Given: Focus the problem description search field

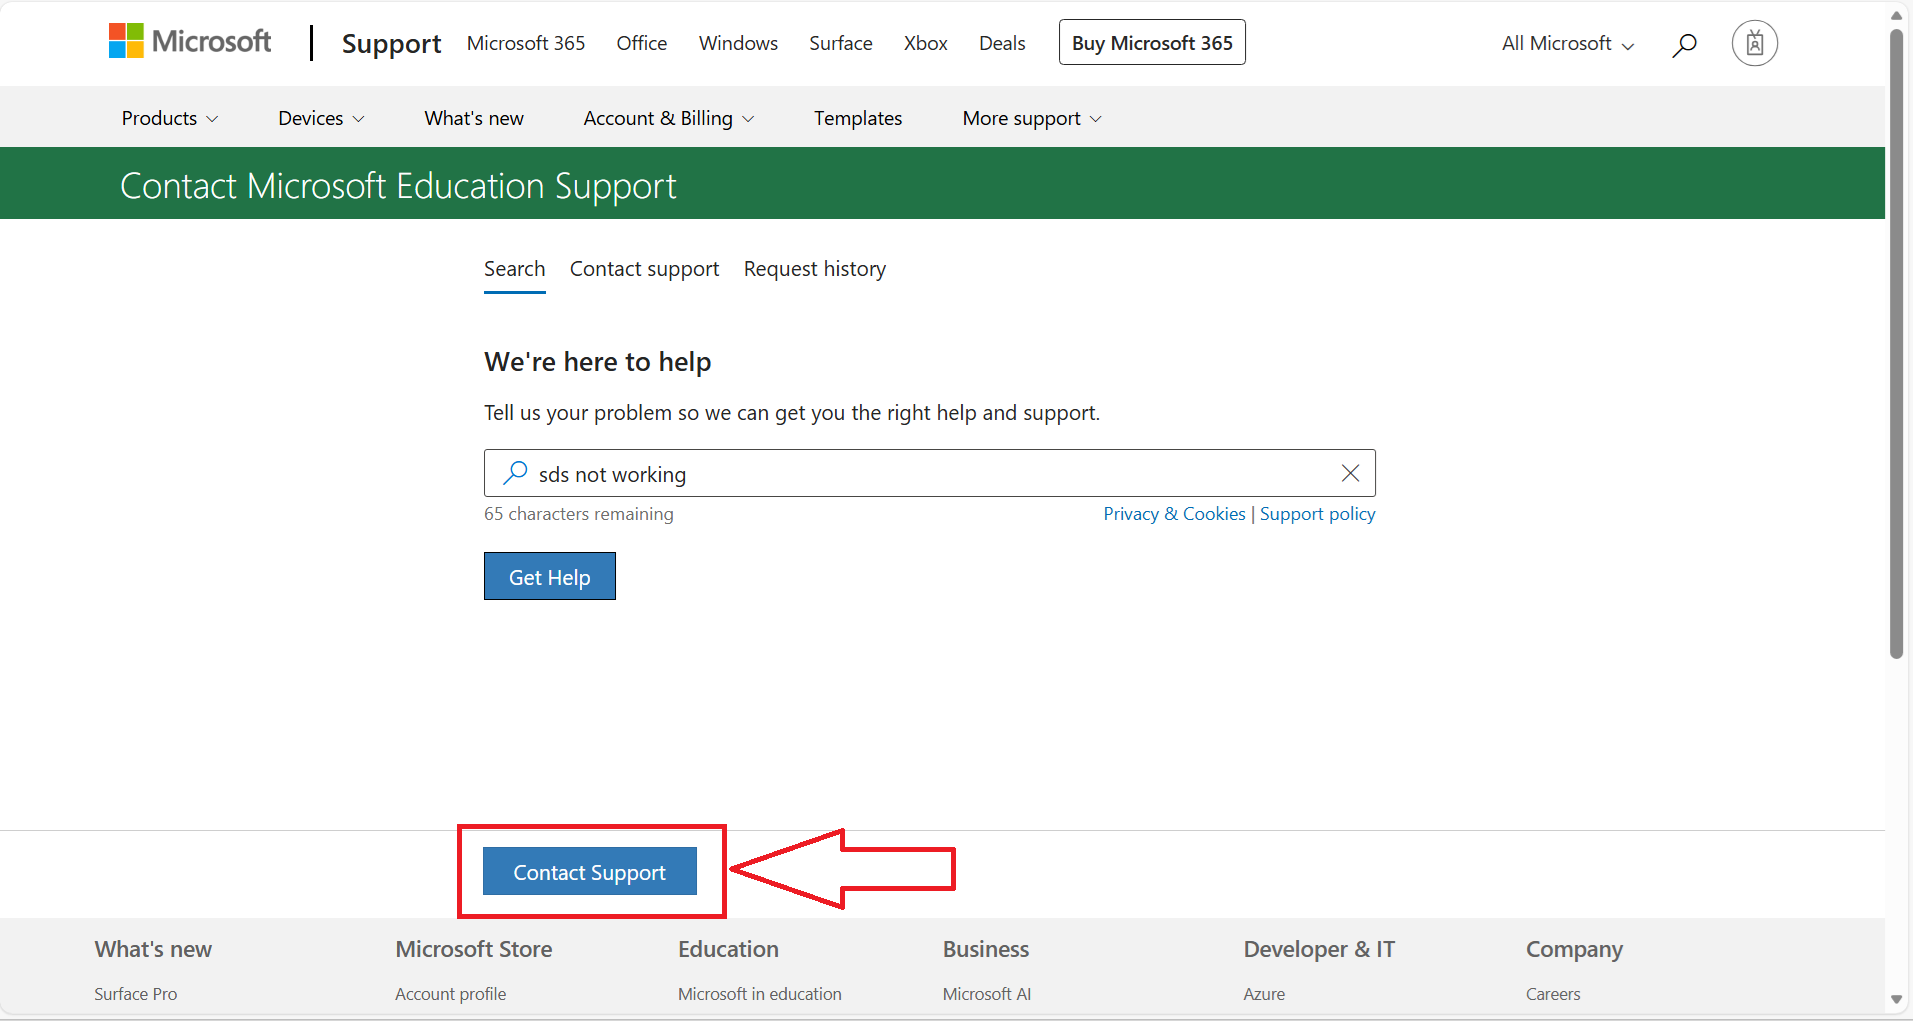Looking at the screenshot, I should point(930,473).
